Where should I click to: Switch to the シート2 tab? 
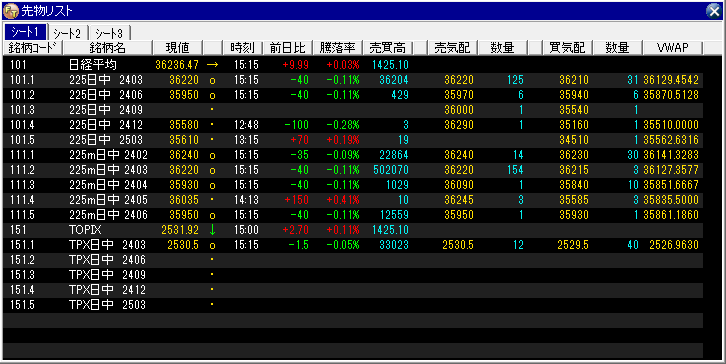67,33
